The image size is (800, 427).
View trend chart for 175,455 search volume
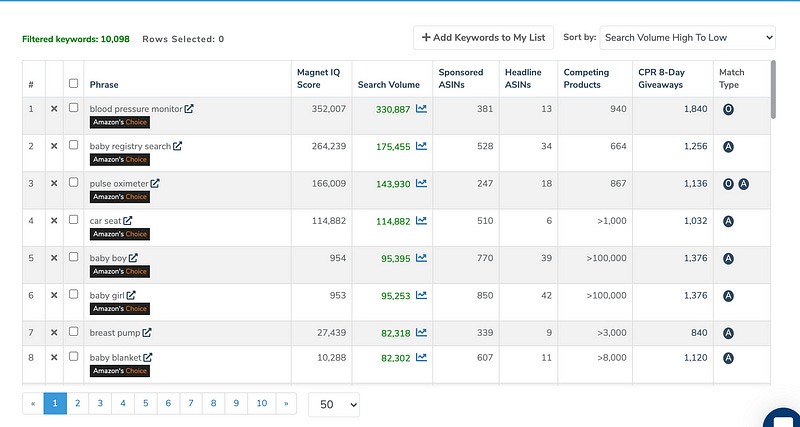coord(421,146)
